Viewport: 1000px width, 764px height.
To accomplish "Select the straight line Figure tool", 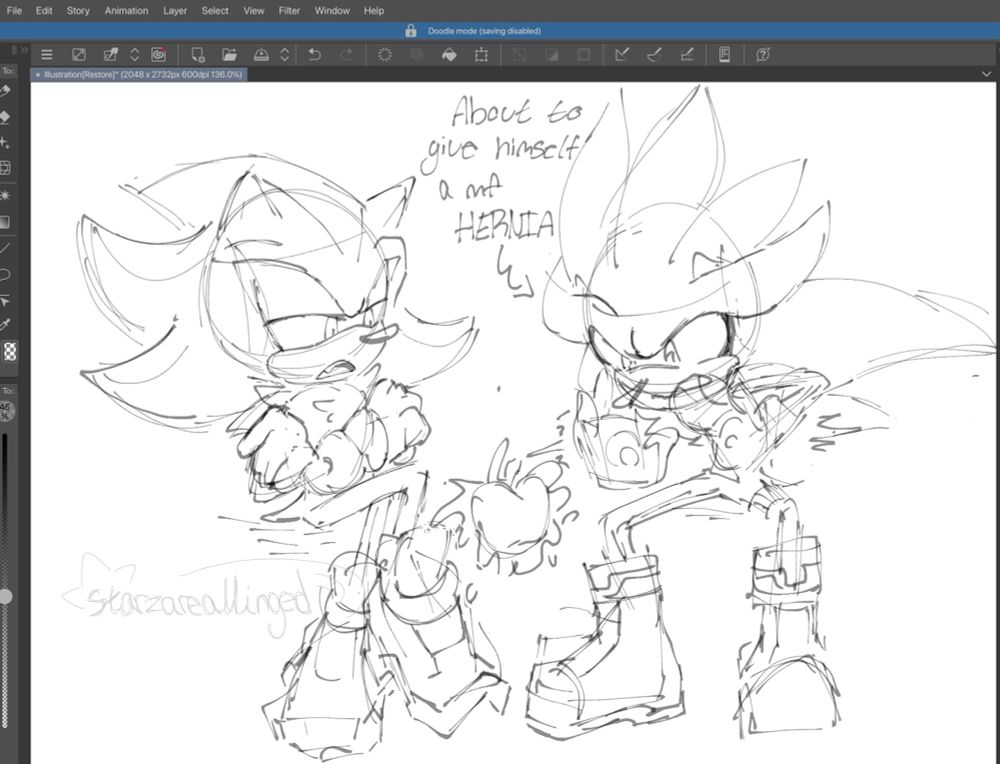I will [x=5, y=249].
